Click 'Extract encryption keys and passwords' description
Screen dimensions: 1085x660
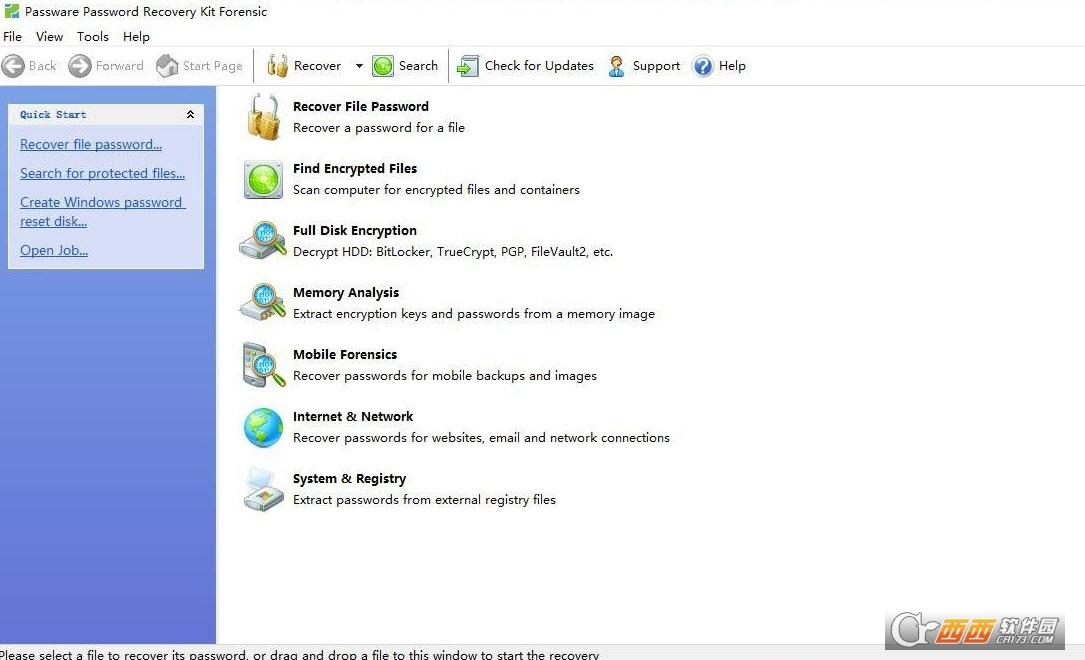474,314
